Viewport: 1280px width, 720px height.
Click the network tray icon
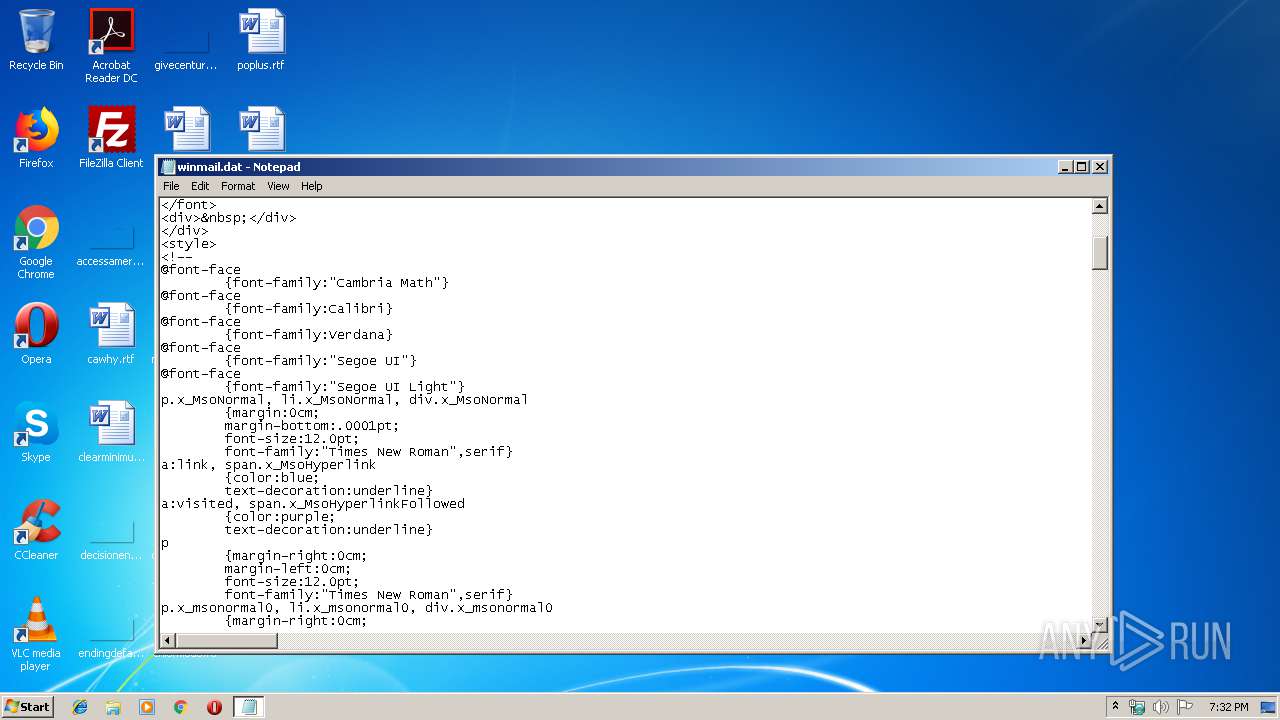(x=1137, y=707)
